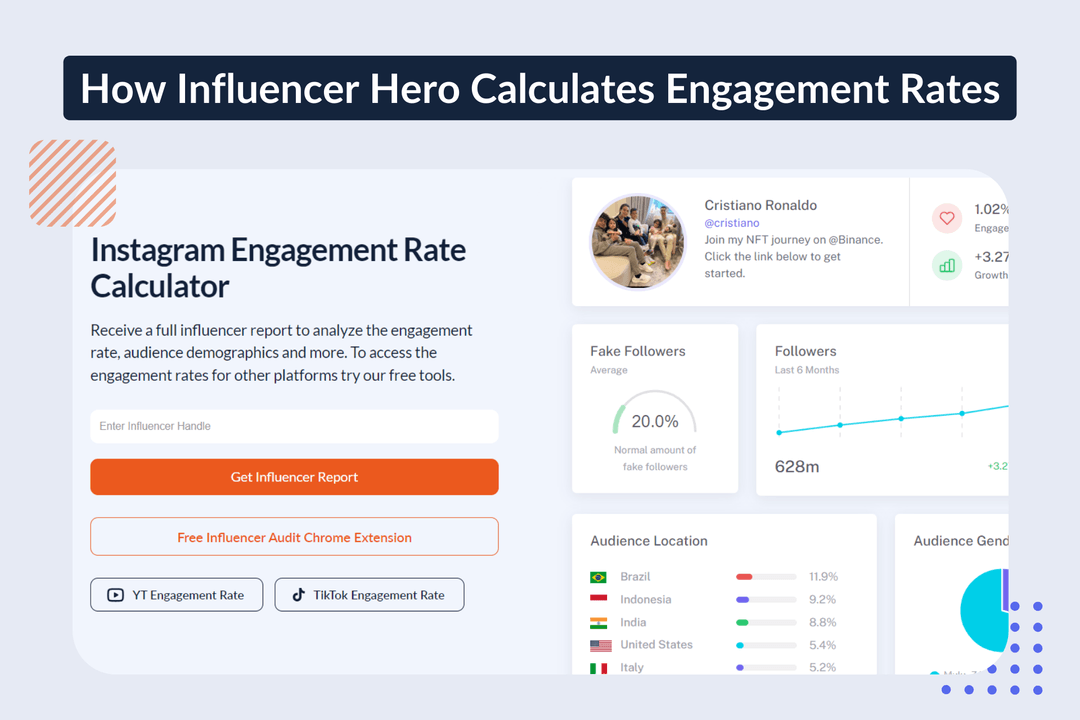1080x720 pixels.
Task: Click the 20.0% fake followers gauge
Action: 655,422
